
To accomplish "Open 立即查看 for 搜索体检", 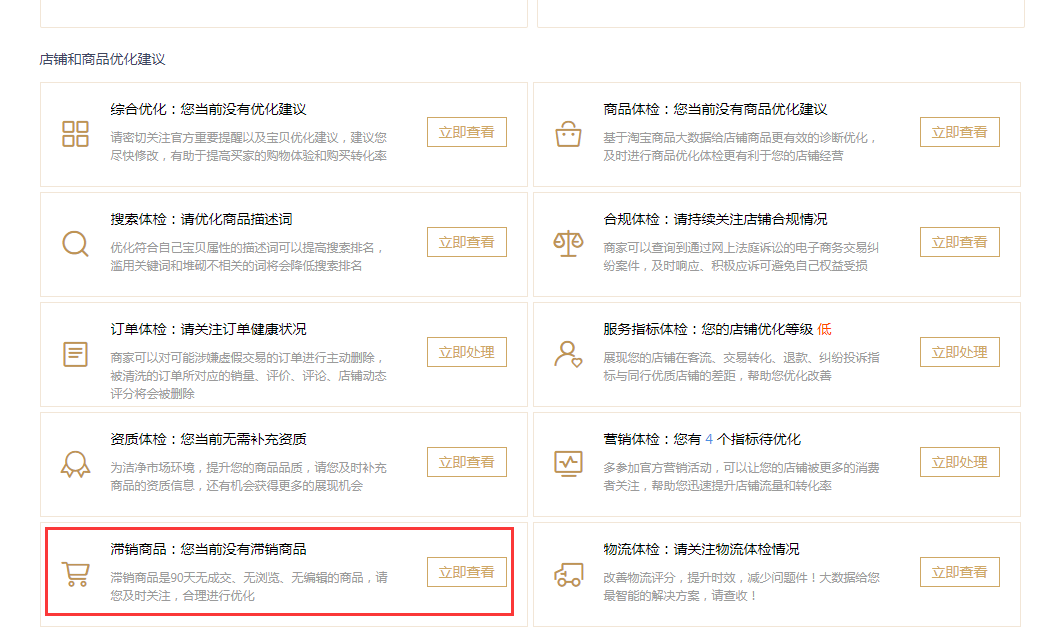I will pos(467,242).
